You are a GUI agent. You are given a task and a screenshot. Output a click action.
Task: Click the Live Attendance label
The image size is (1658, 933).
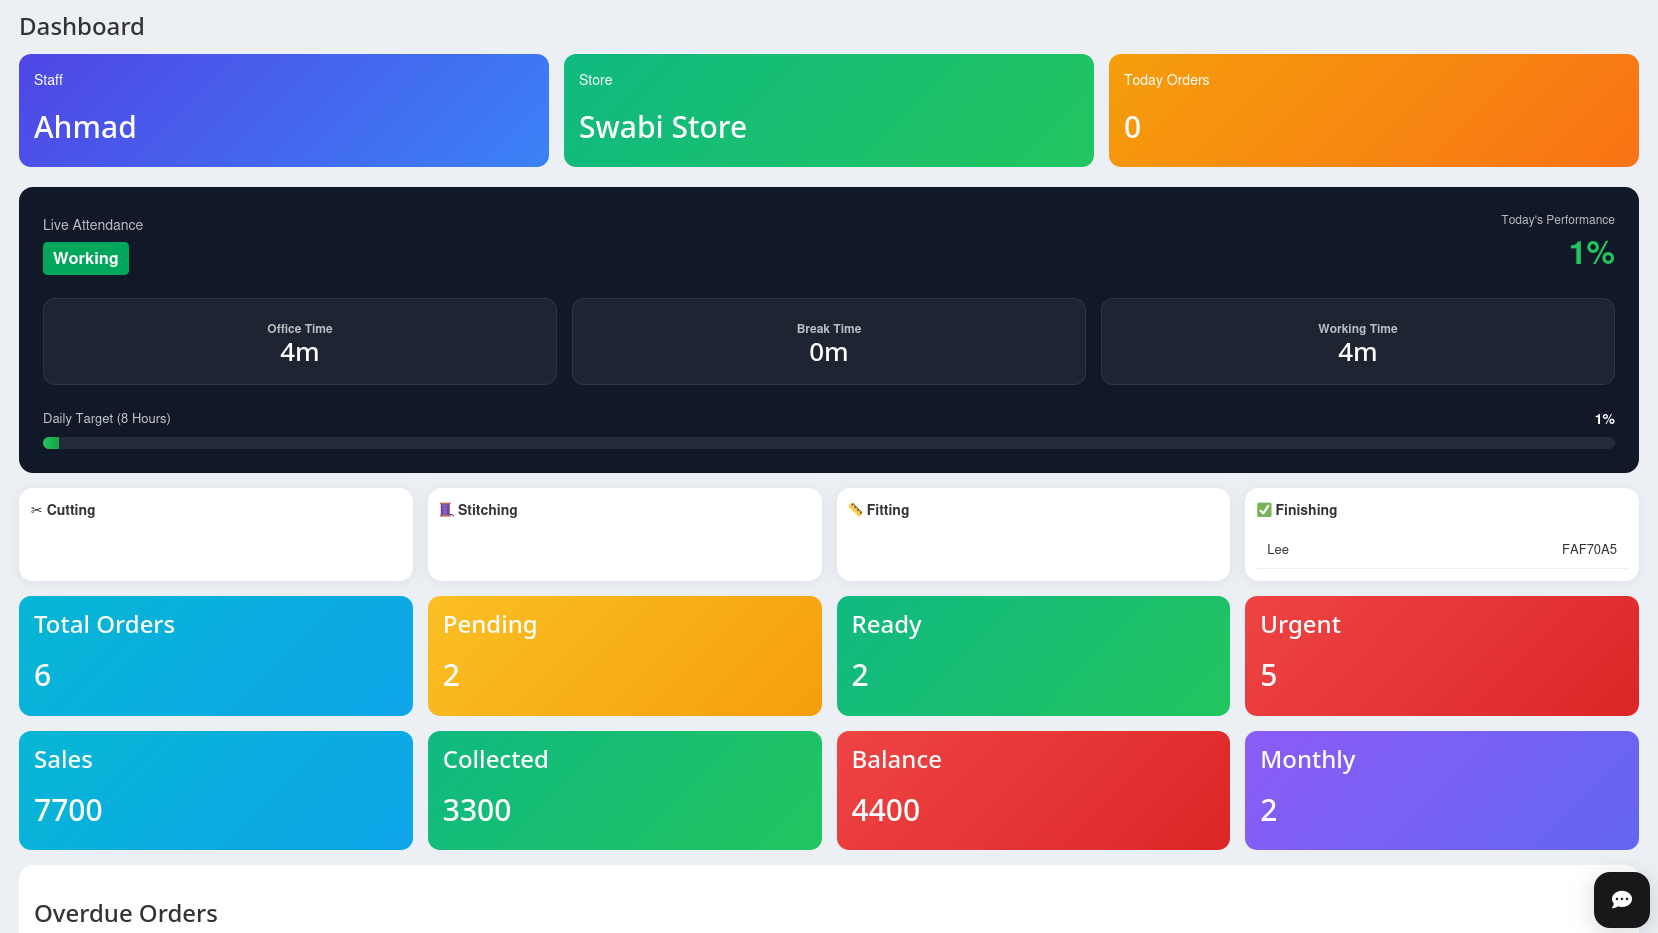pyautogui.click(x=93, y=225)
